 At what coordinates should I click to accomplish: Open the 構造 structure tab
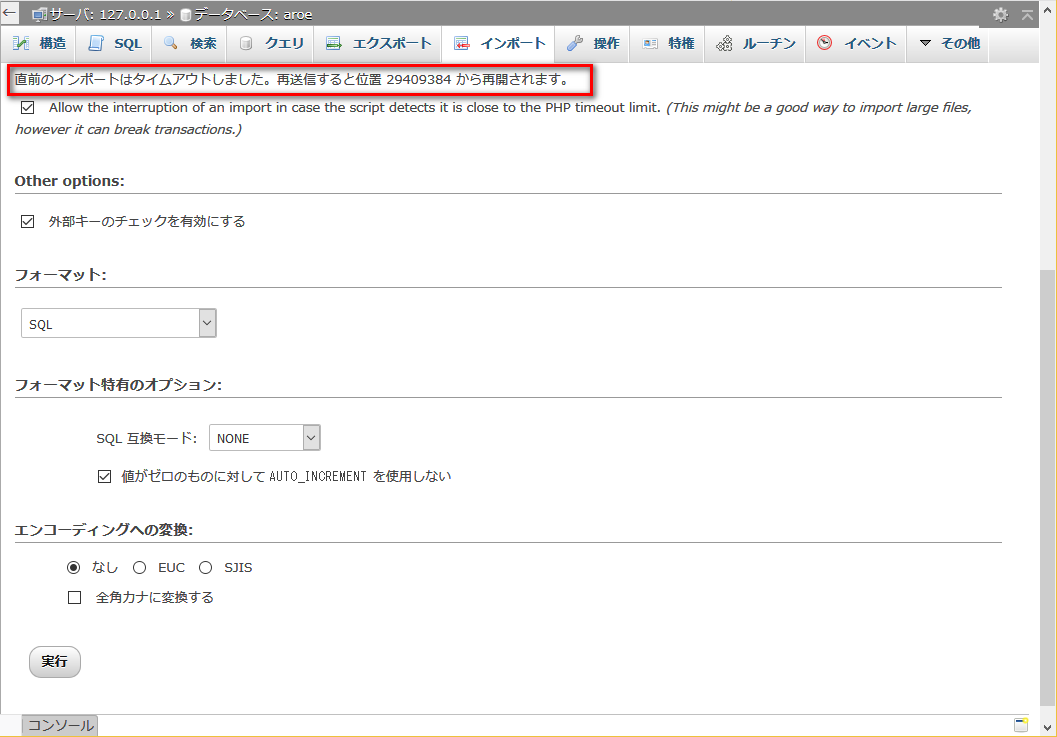point(40,44)
